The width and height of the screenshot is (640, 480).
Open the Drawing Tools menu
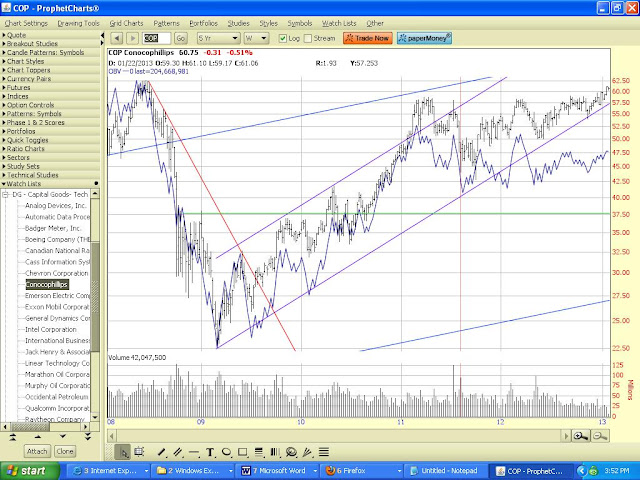point(78,23)
